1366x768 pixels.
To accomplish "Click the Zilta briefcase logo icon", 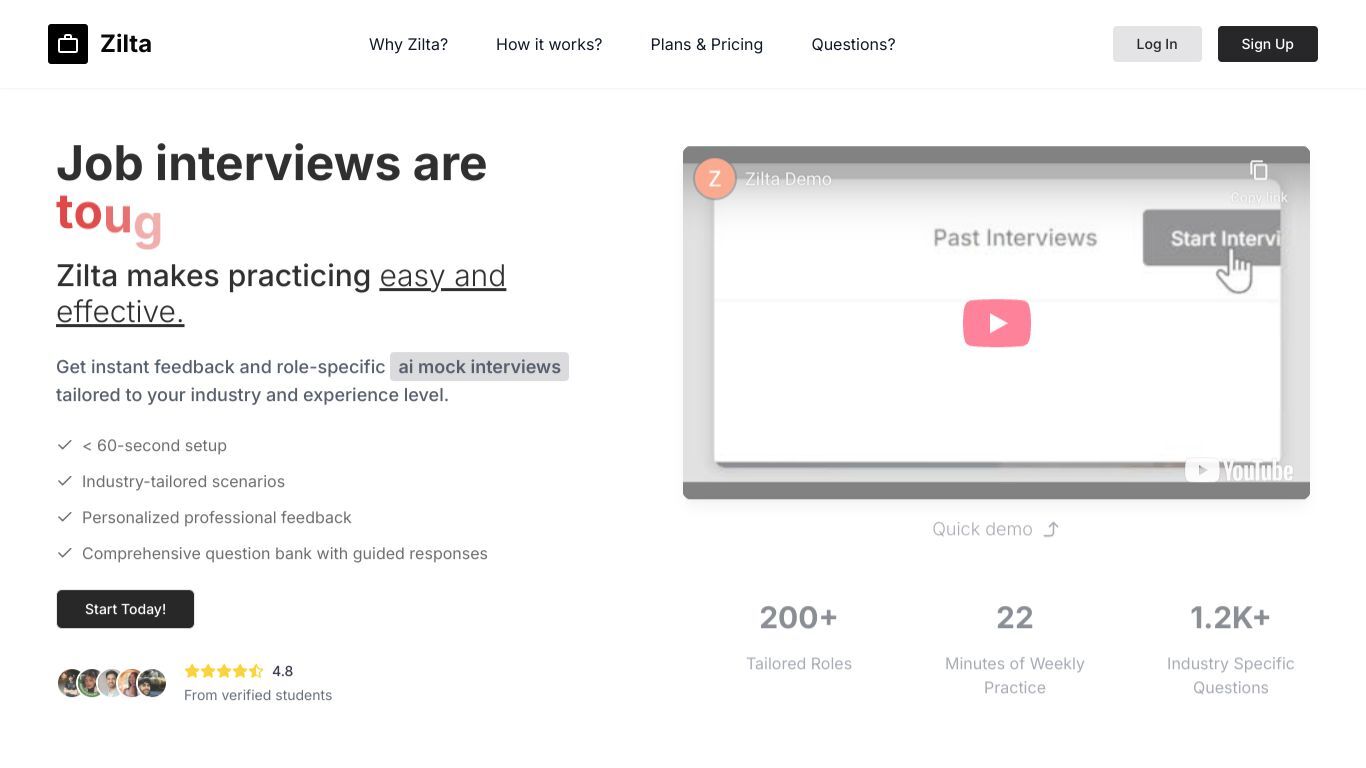I will click(x=68, y=44).
